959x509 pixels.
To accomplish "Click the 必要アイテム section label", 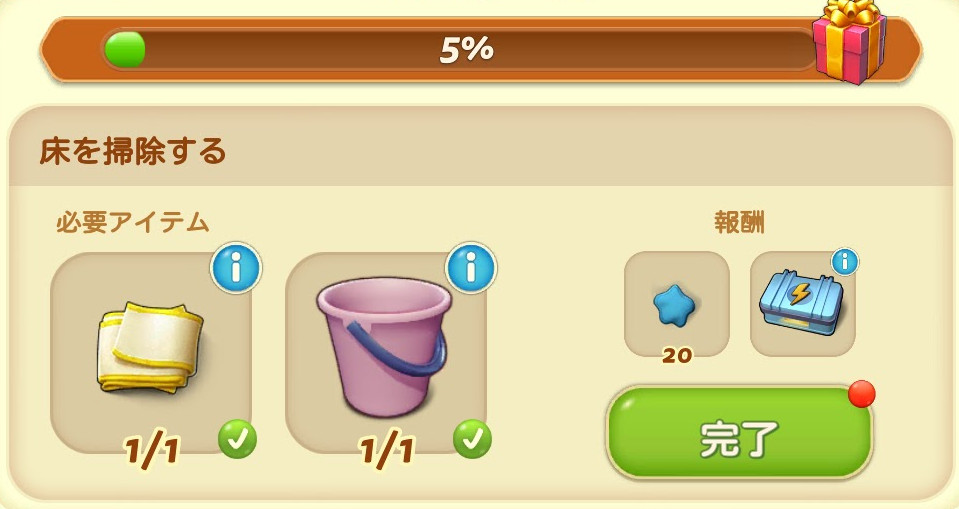I will (133, 223).
